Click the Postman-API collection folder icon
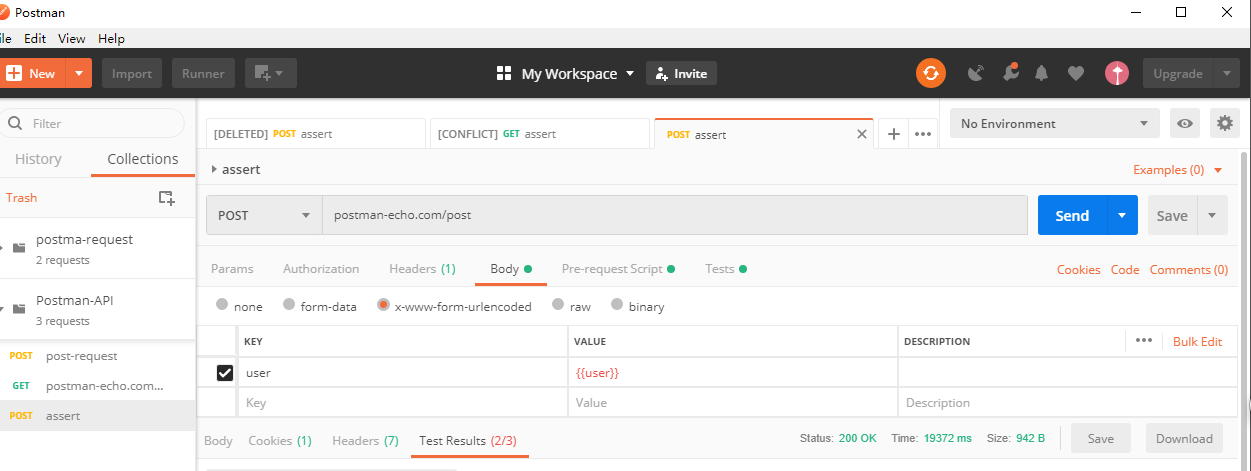This screenshot has width=1251, height=471. [x=19, y=309]
